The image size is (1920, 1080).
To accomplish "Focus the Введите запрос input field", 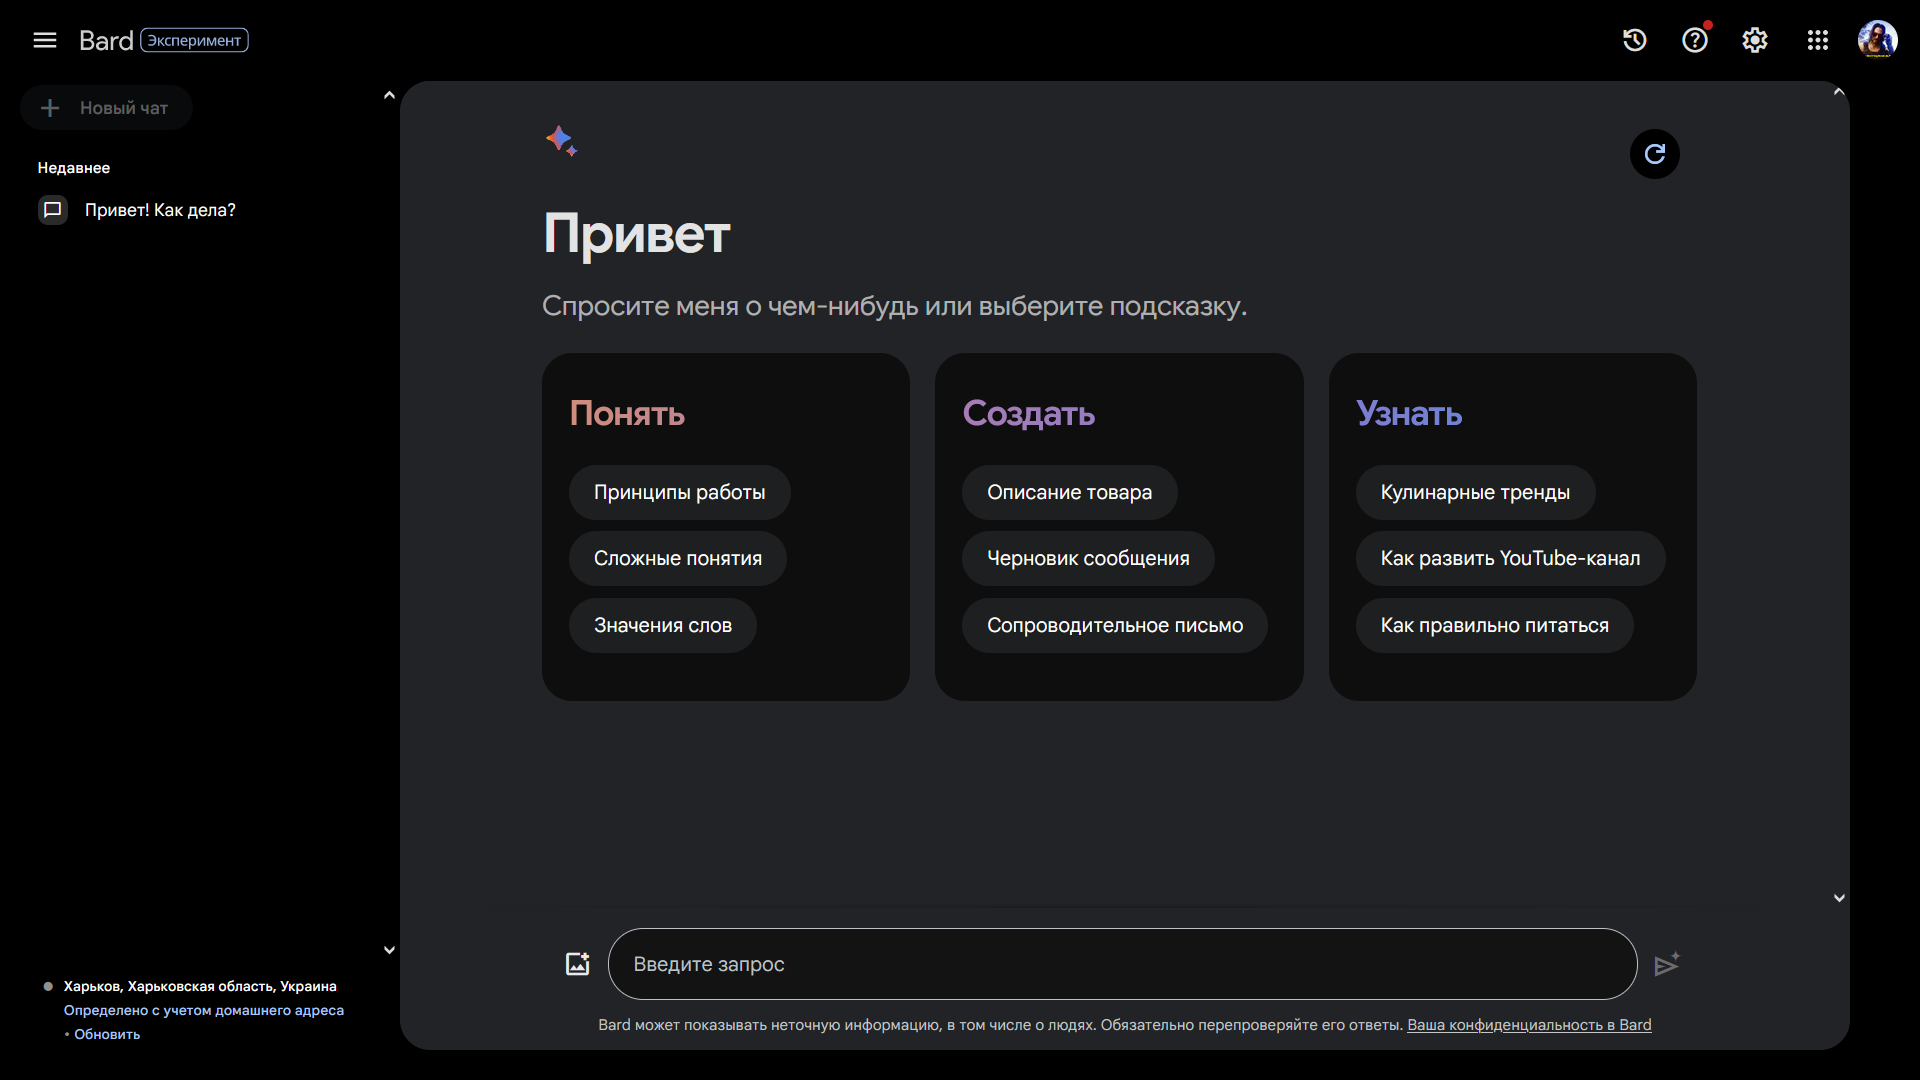I will click(1122, 964).
